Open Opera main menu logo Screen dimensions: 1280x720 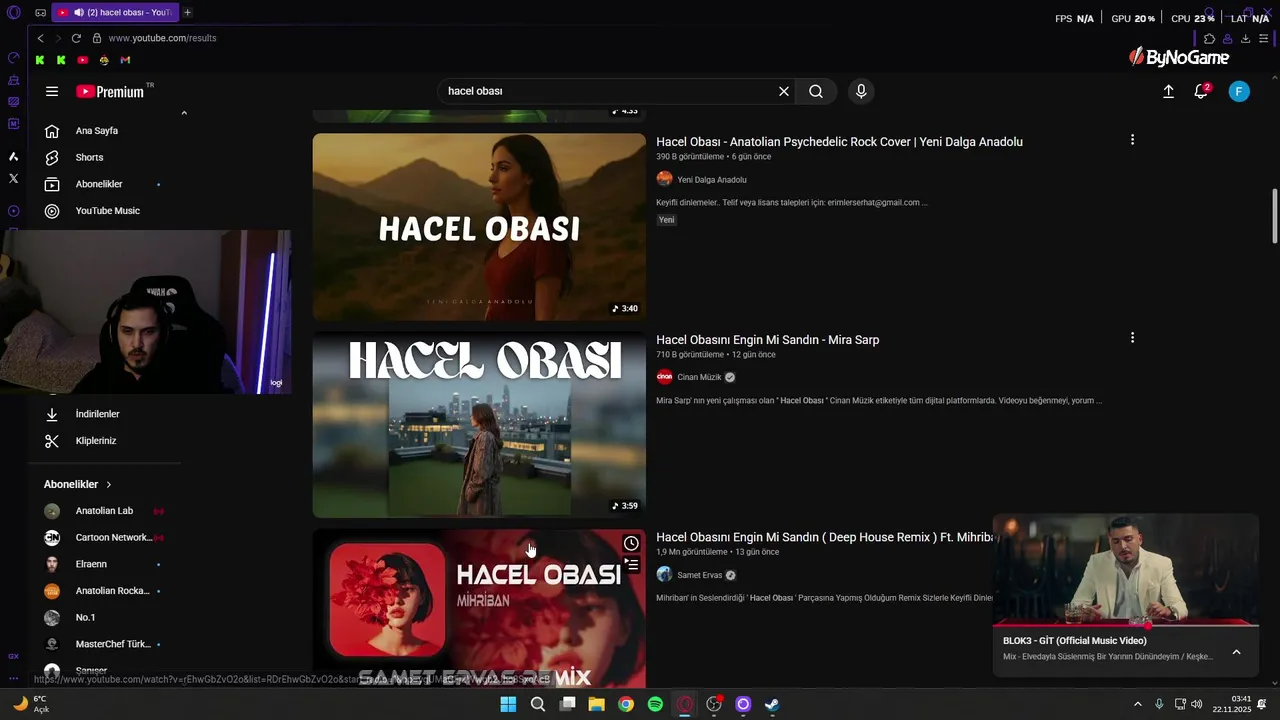point(13,12)
